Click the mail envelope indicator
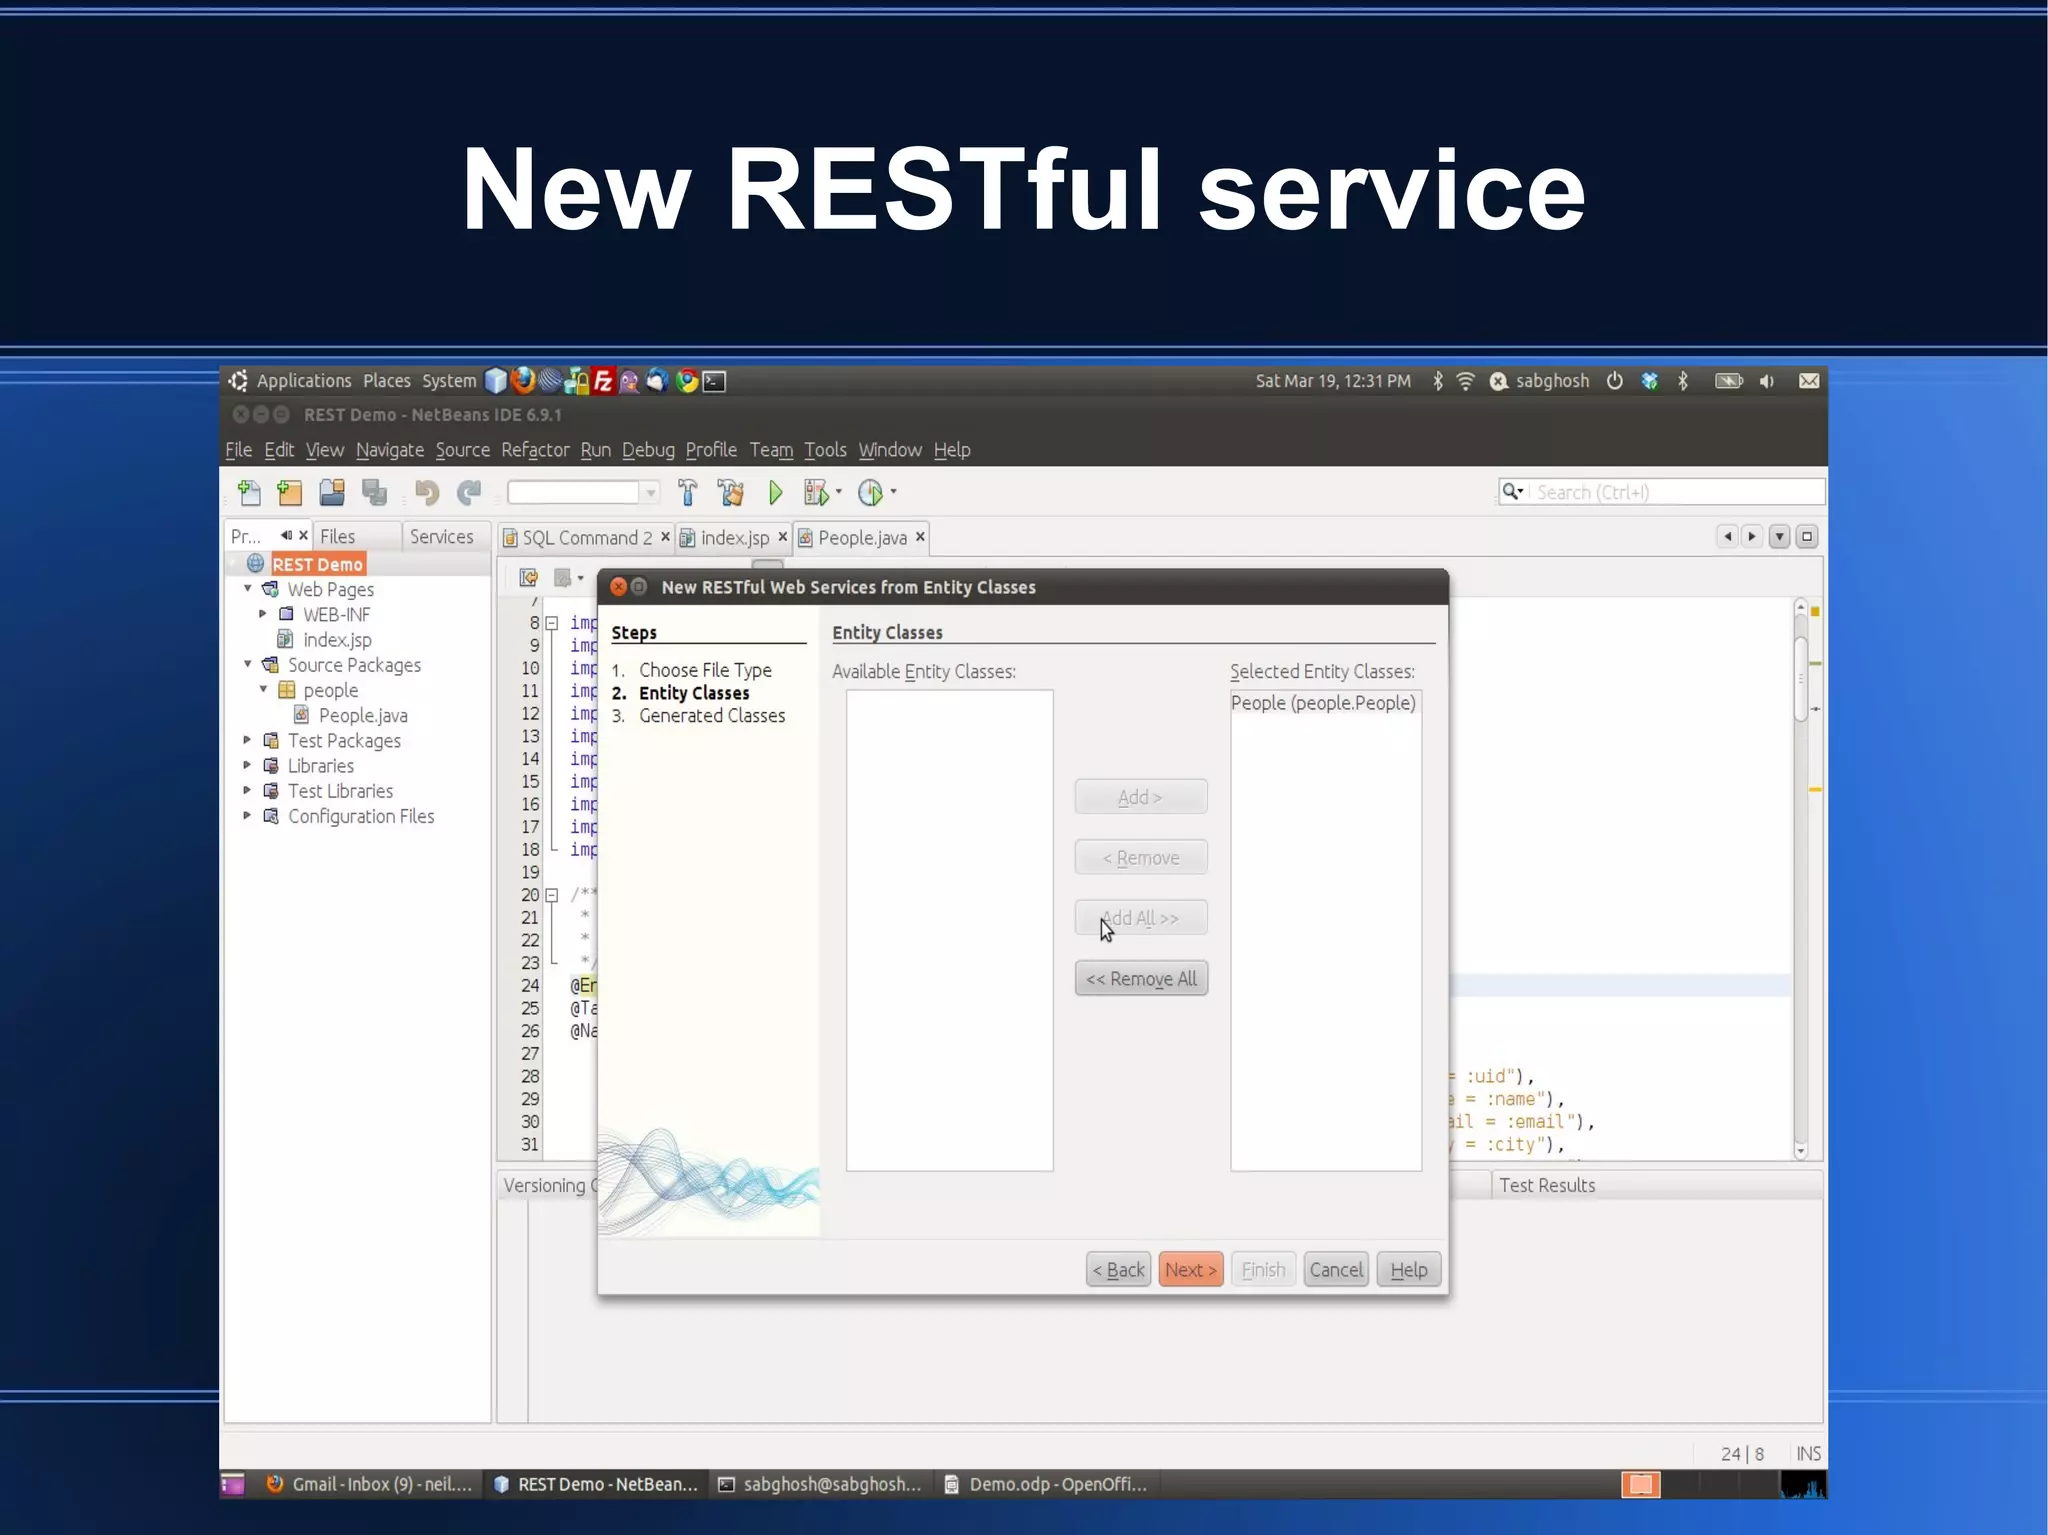This screenshot has height=1535, width=2048. point(1809,381)
